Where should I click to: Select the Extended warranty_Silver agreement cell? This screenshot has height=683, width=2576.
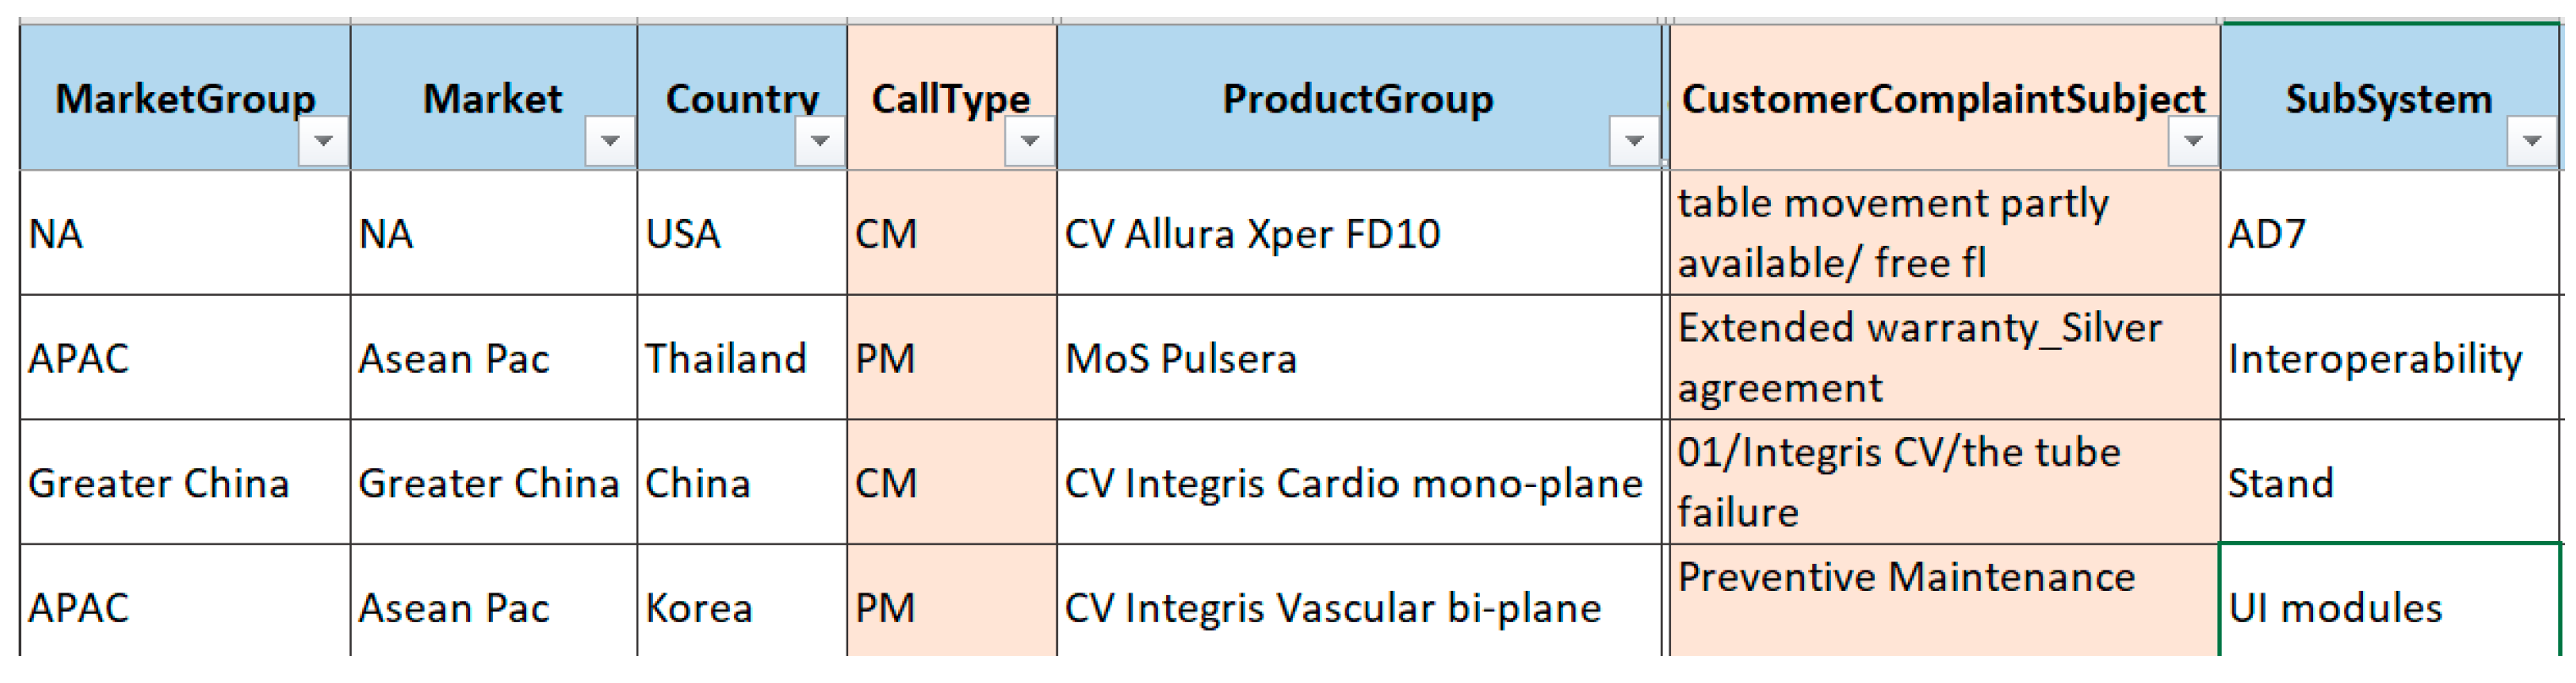click(x=1920, y=358)
